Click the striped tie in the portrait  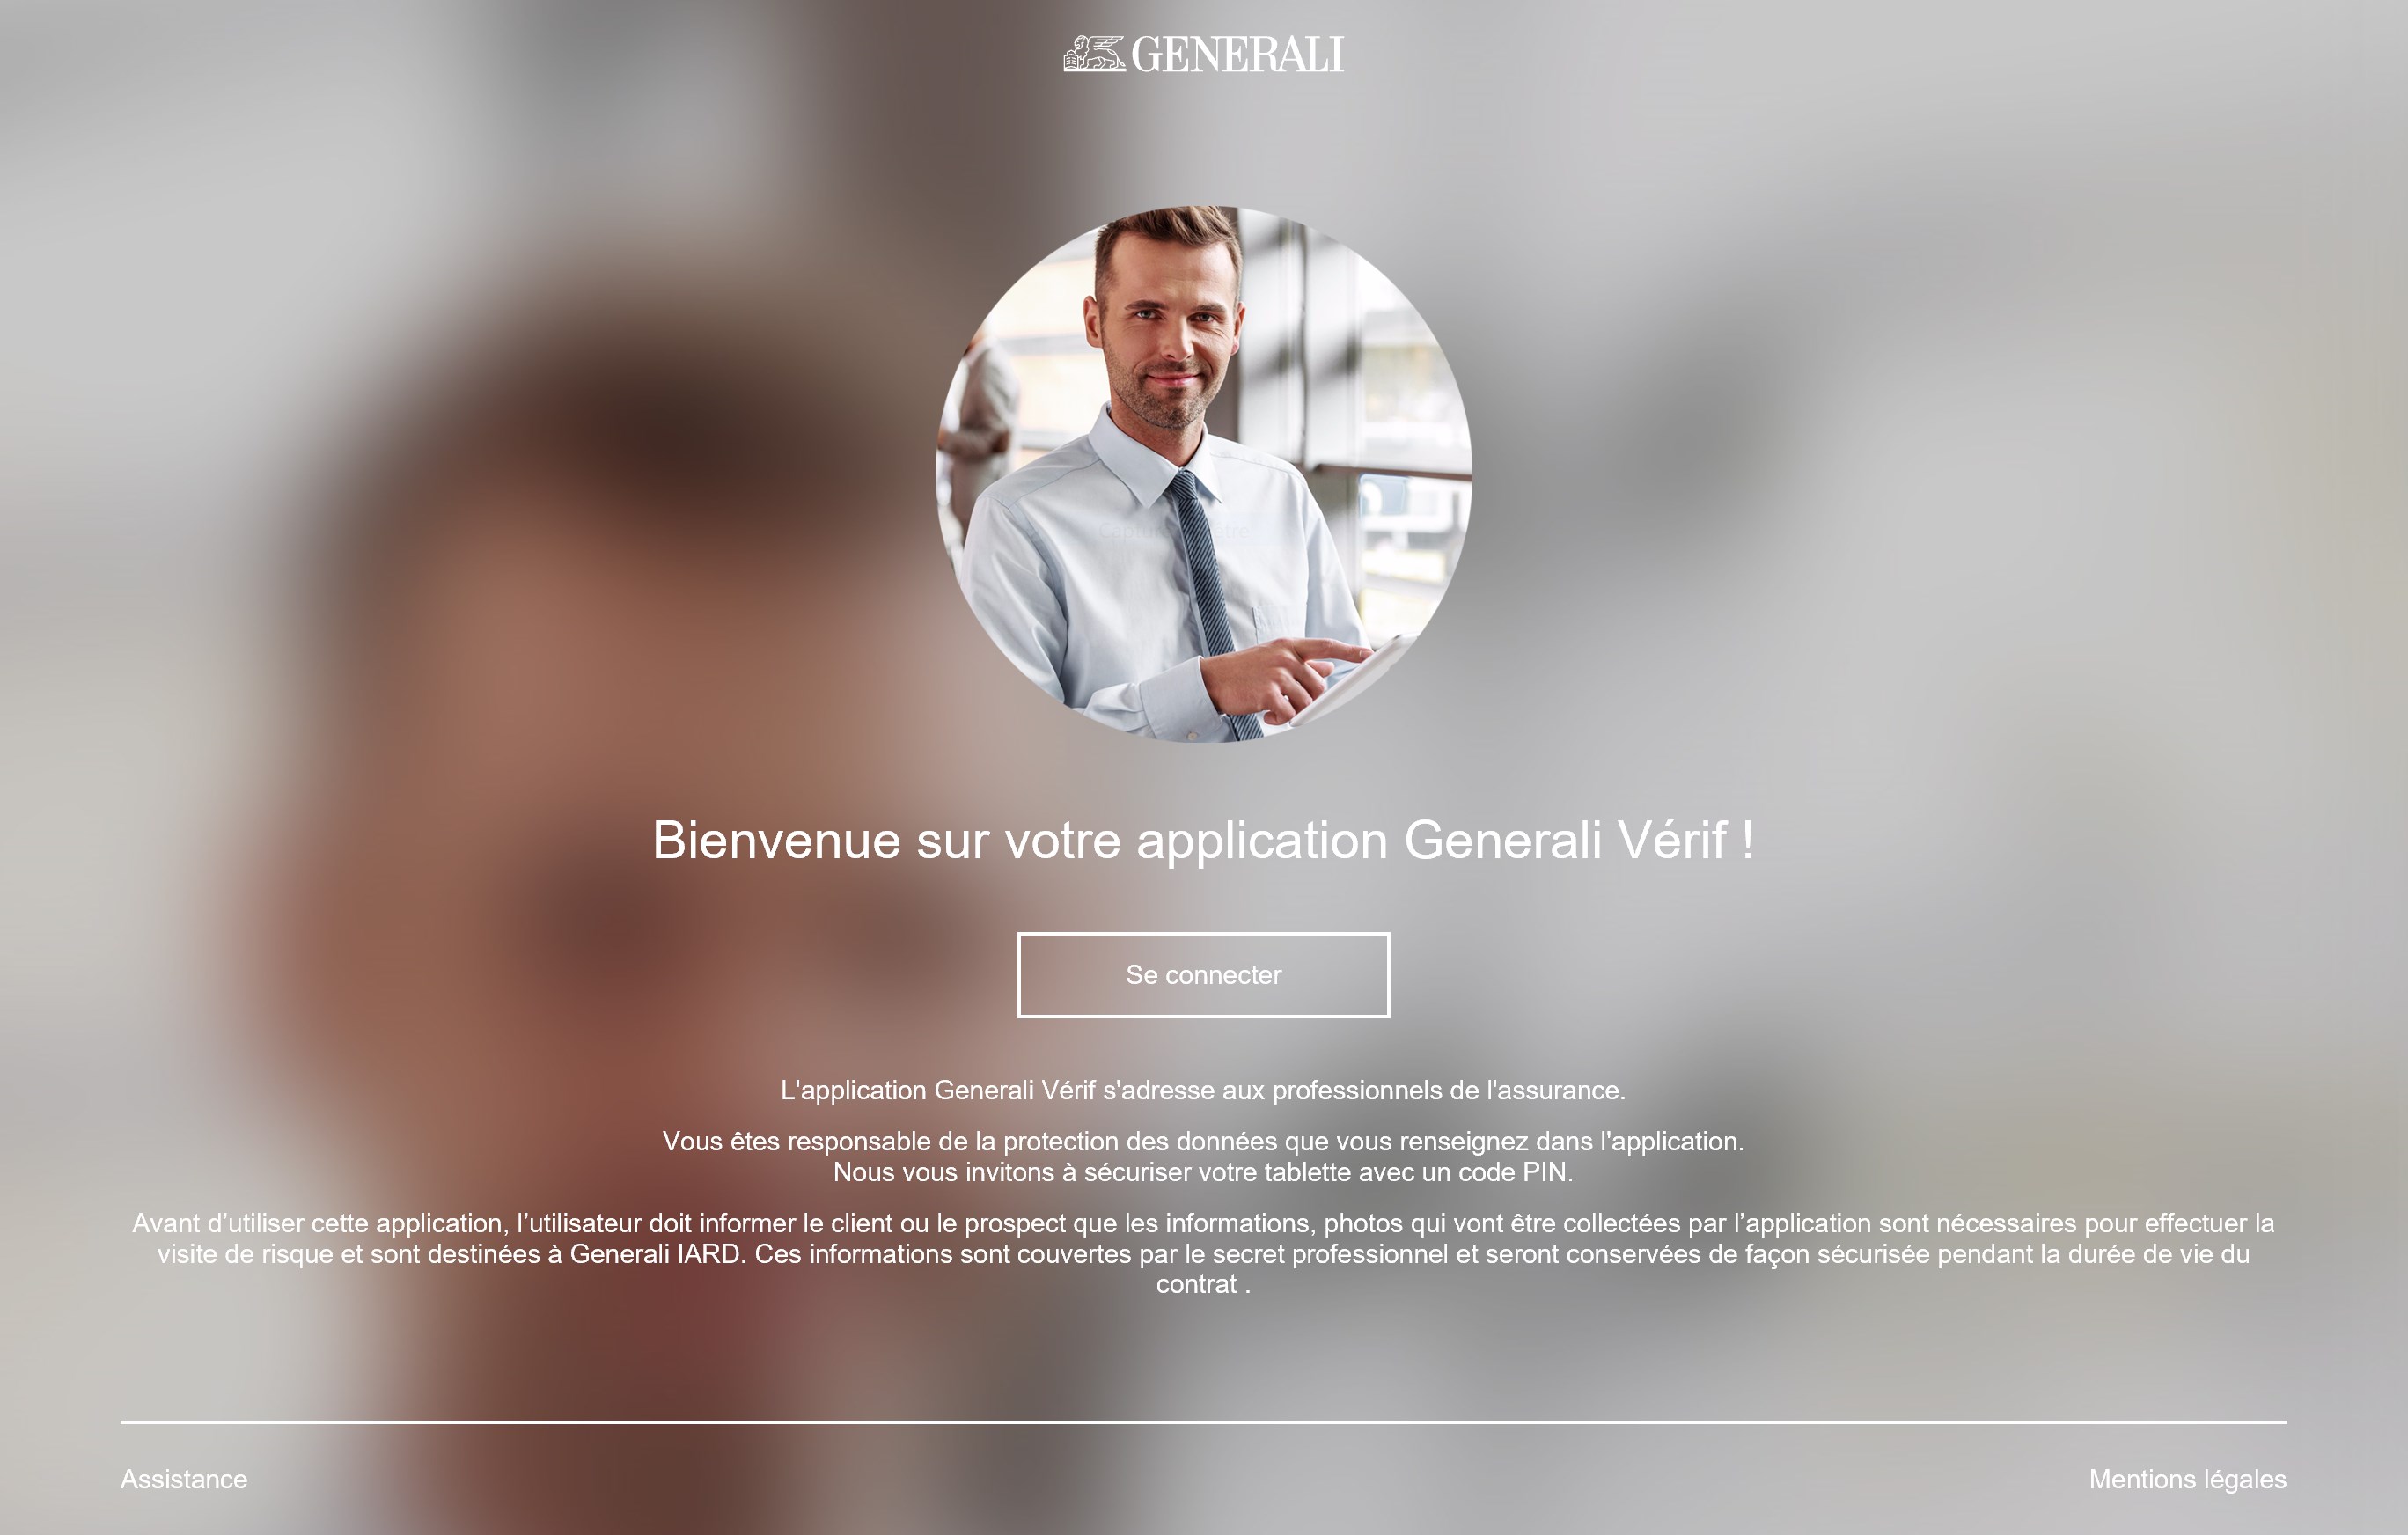pyautogui.click(x=1212, y=600)
